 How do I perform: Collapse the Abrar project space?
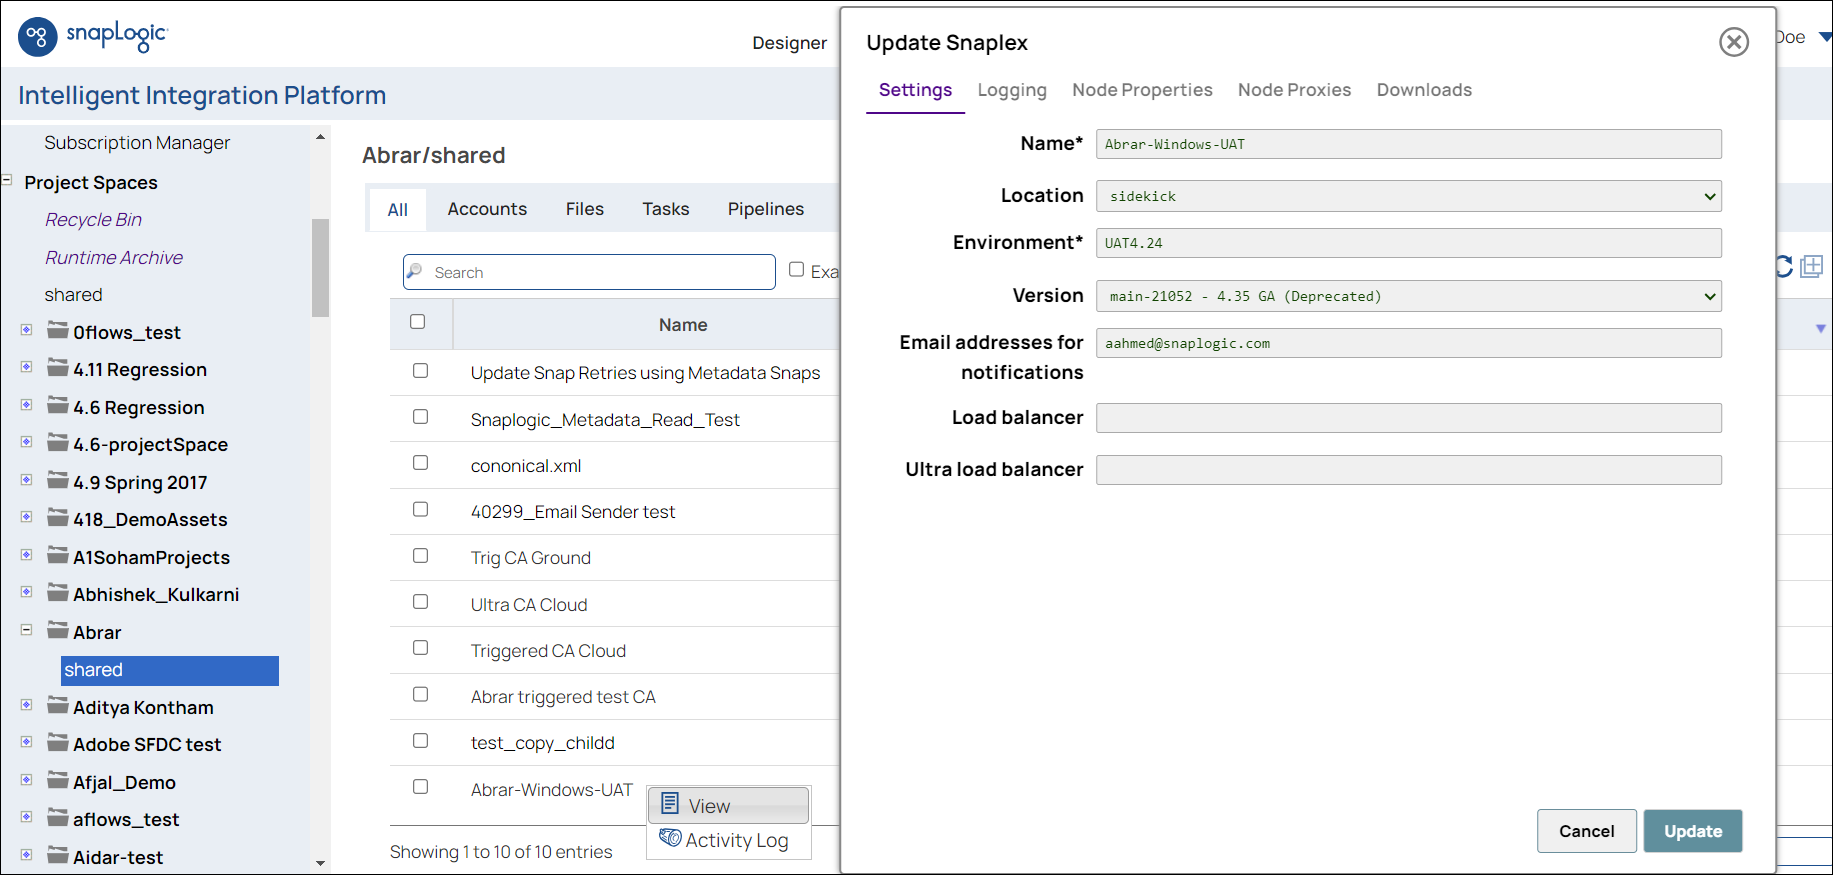click(x=26, y=630)
